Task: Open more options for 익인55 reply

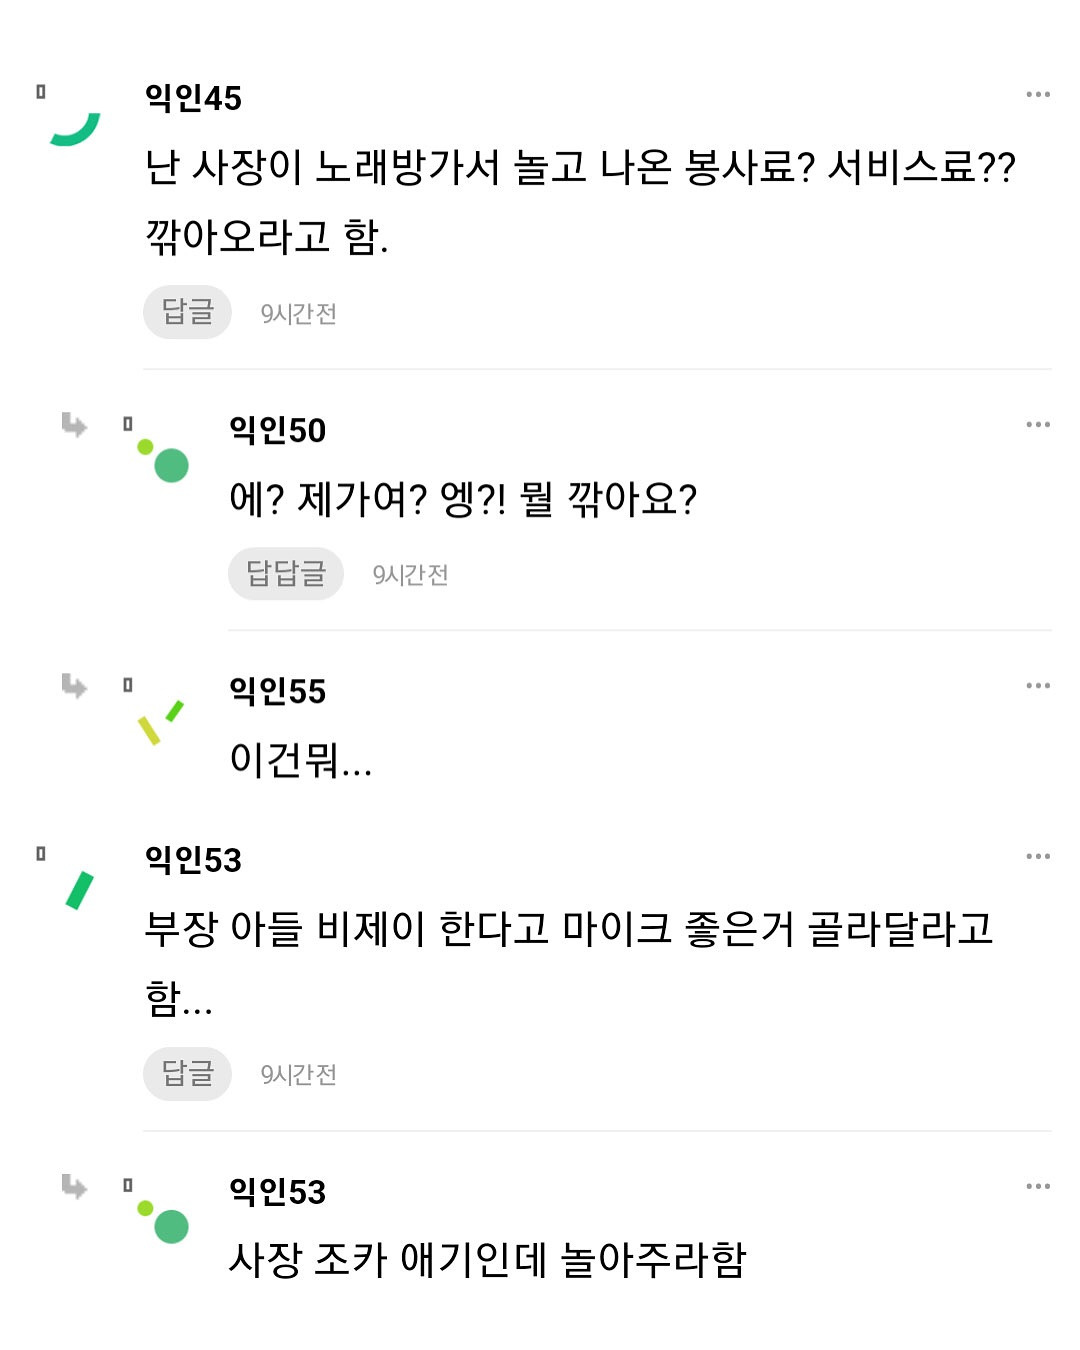Action: 1038,686
